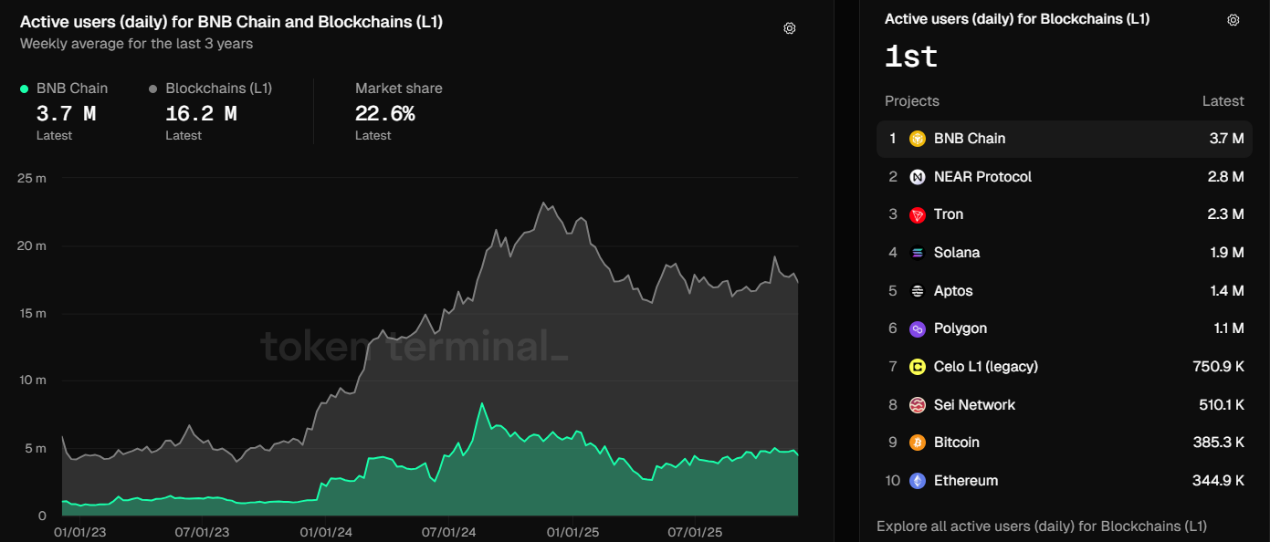Click the Tron logo icon
Screen dimensions: 1270x542
(x=917, y=215)
